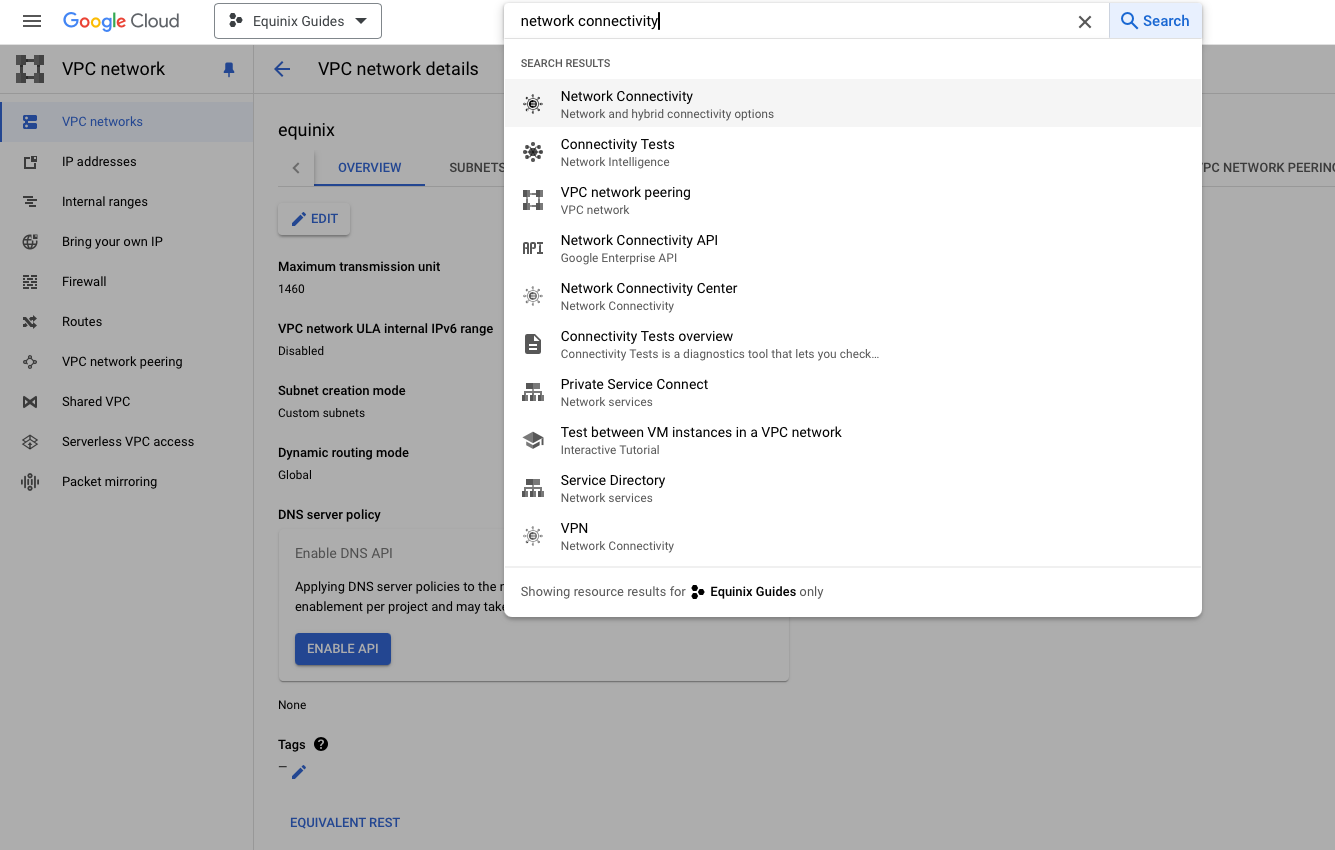This screenshot has width=1335, height=850.
Task: Click the Network Connectivity result icon
Action: [533, 104]
